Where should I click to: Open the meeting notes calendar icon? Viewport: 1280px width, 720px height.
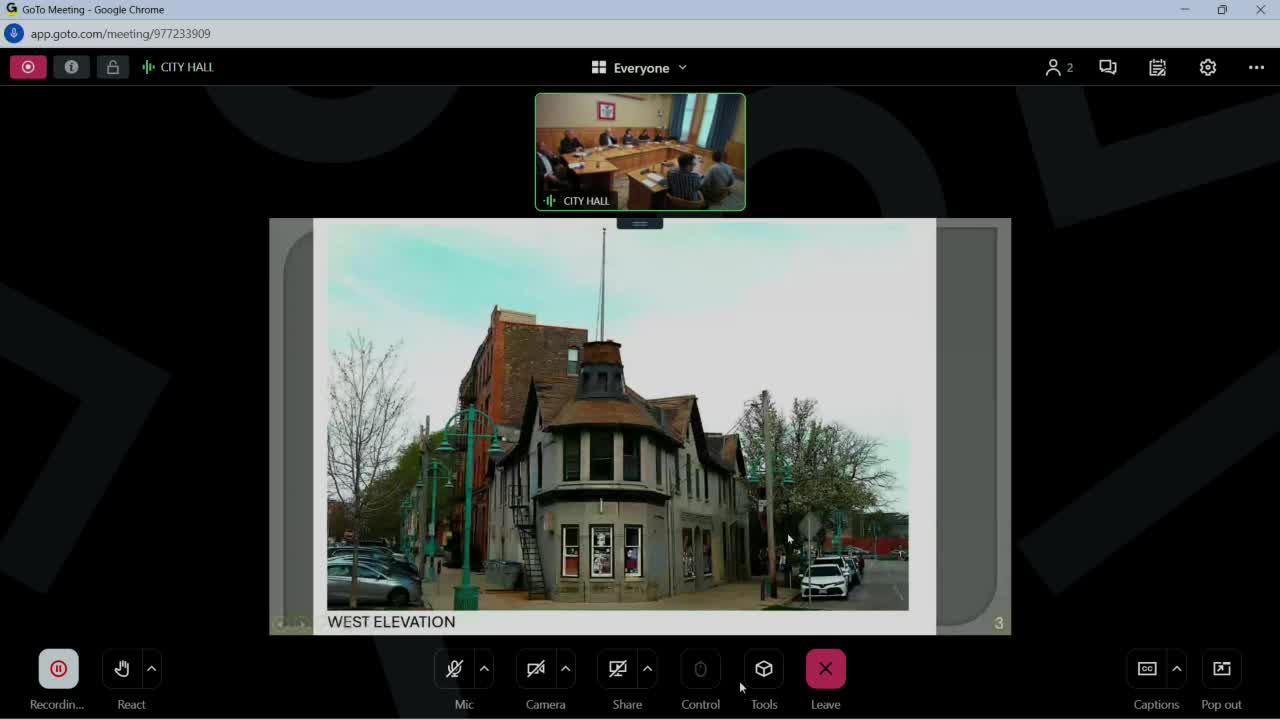(x=1157, y=67)
